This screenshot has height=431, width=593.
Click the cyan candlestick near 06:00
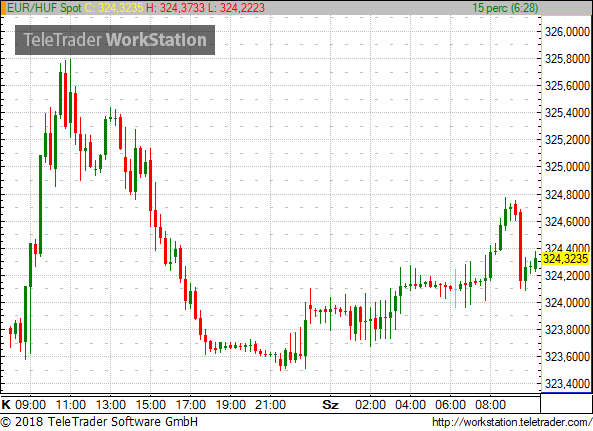455,288
